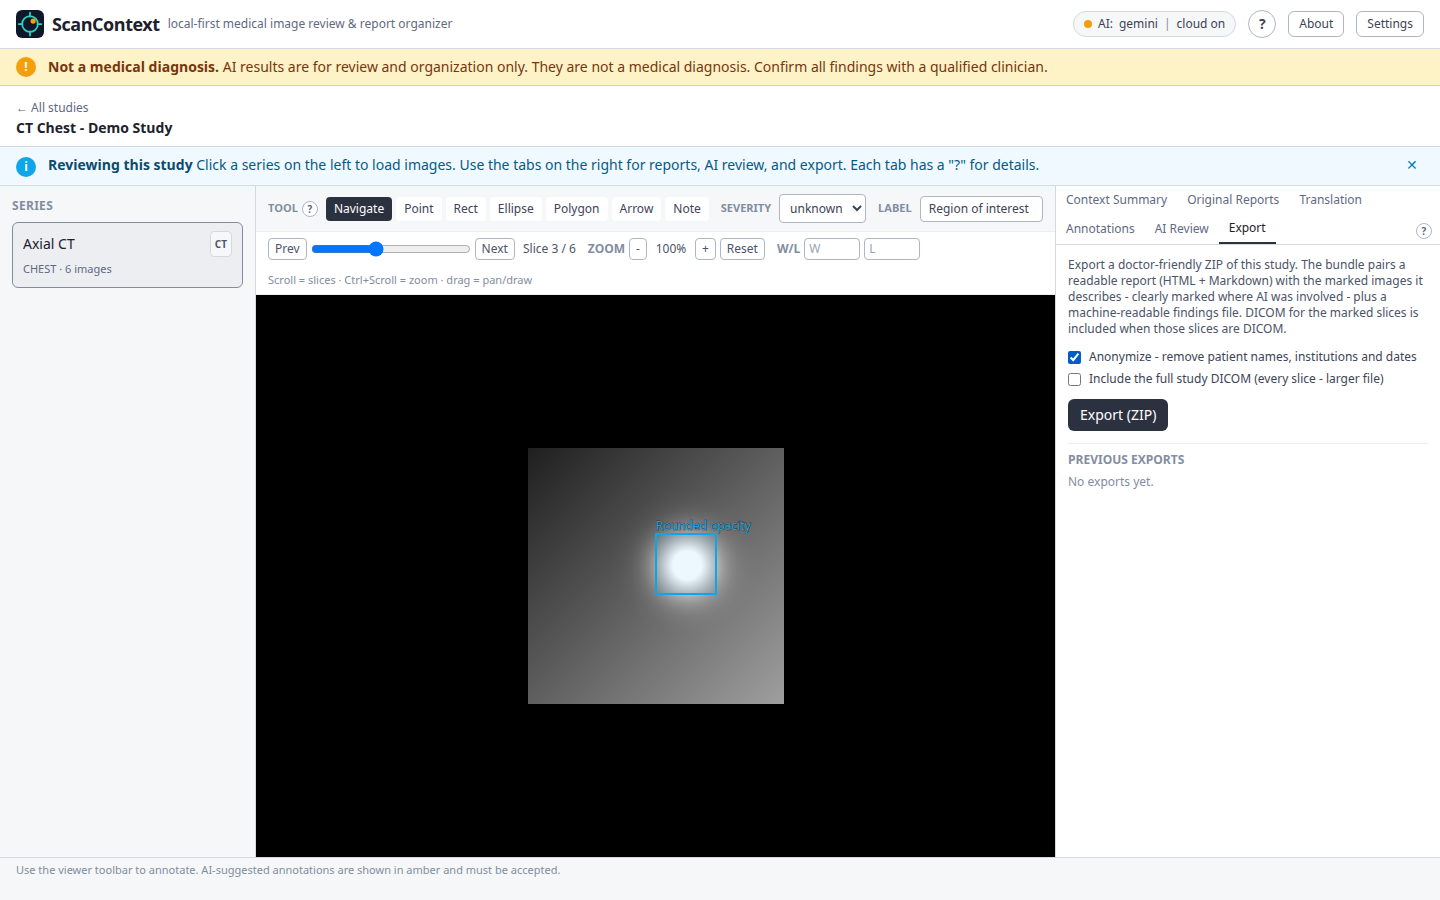The height and width of the screenshot is (900, 1440).
Task: Choose the Note tool
Action: [x=687, y=209]
